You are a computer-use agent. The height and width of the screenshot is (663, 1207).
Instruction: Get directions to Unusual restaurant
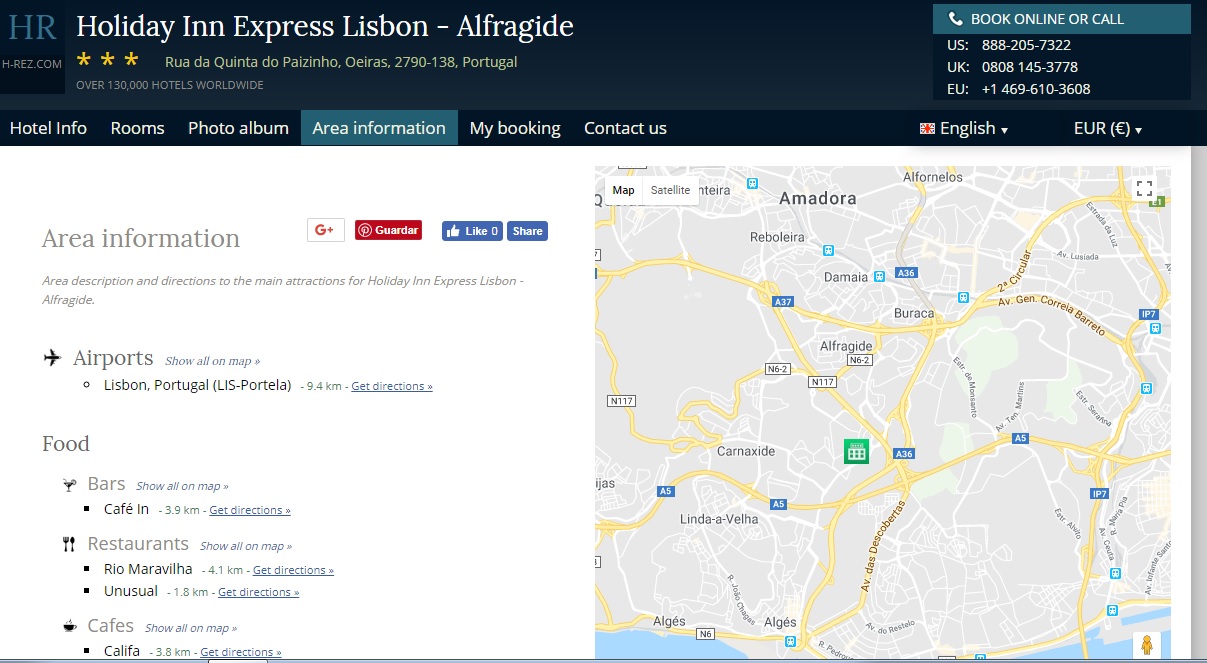258,592
